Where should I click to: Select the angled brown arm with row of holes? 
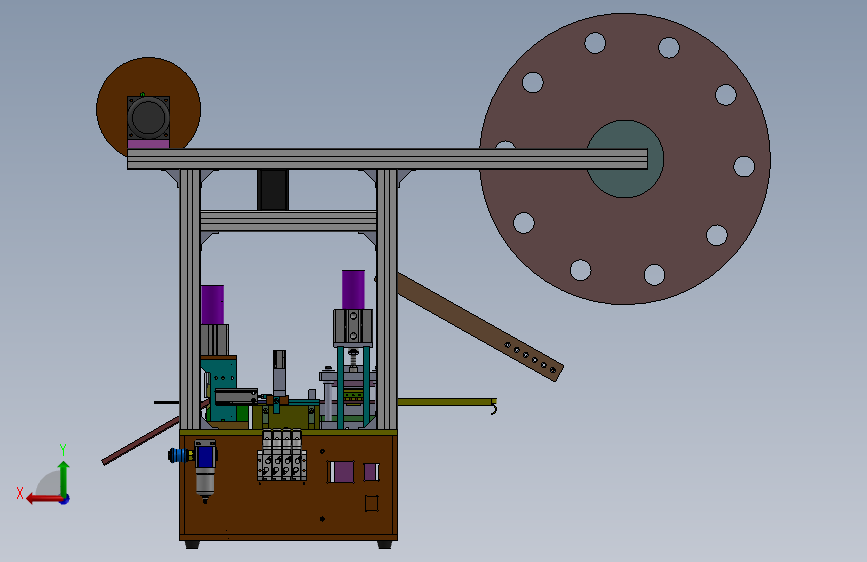[480, 327]
